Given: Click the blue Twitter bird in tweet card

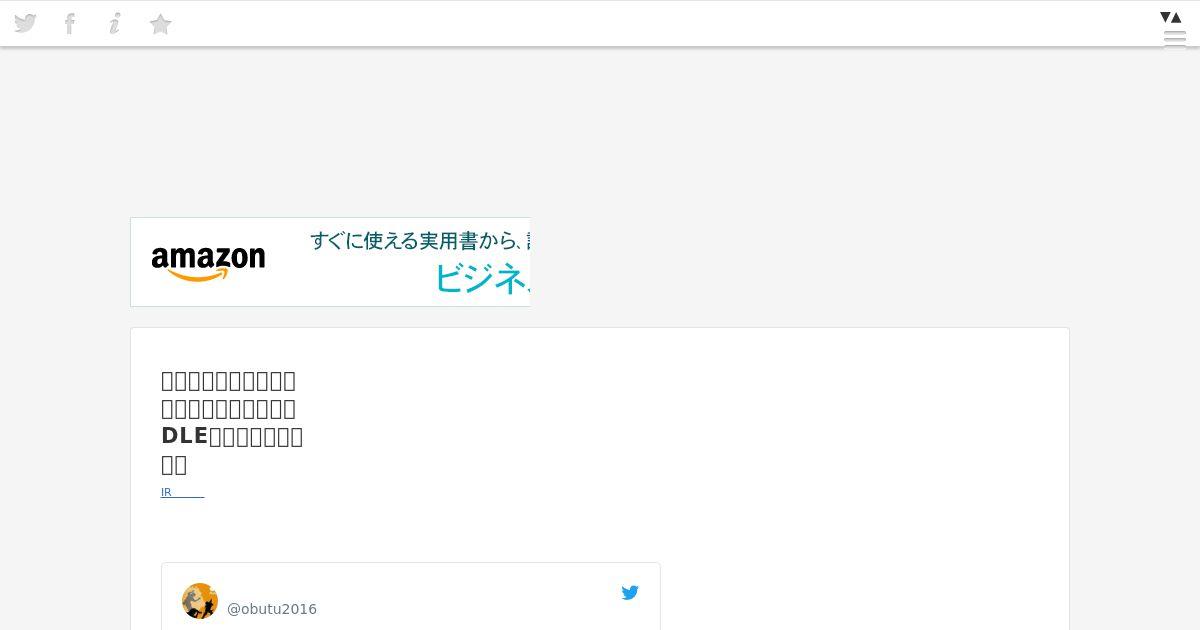Looking at the screenshot, I should [x=630, y=593].
